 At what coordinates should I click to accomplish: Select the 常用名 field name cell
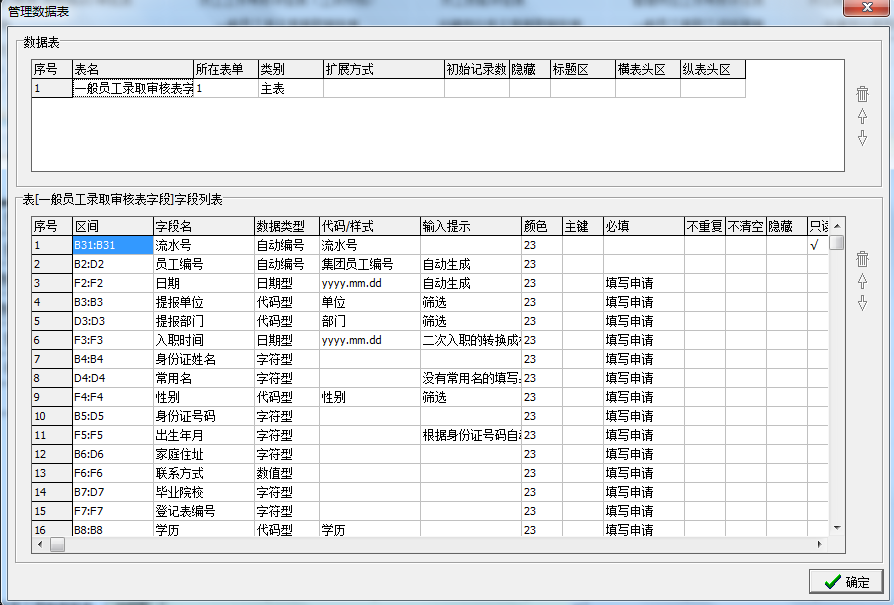[x=204, y=378]
